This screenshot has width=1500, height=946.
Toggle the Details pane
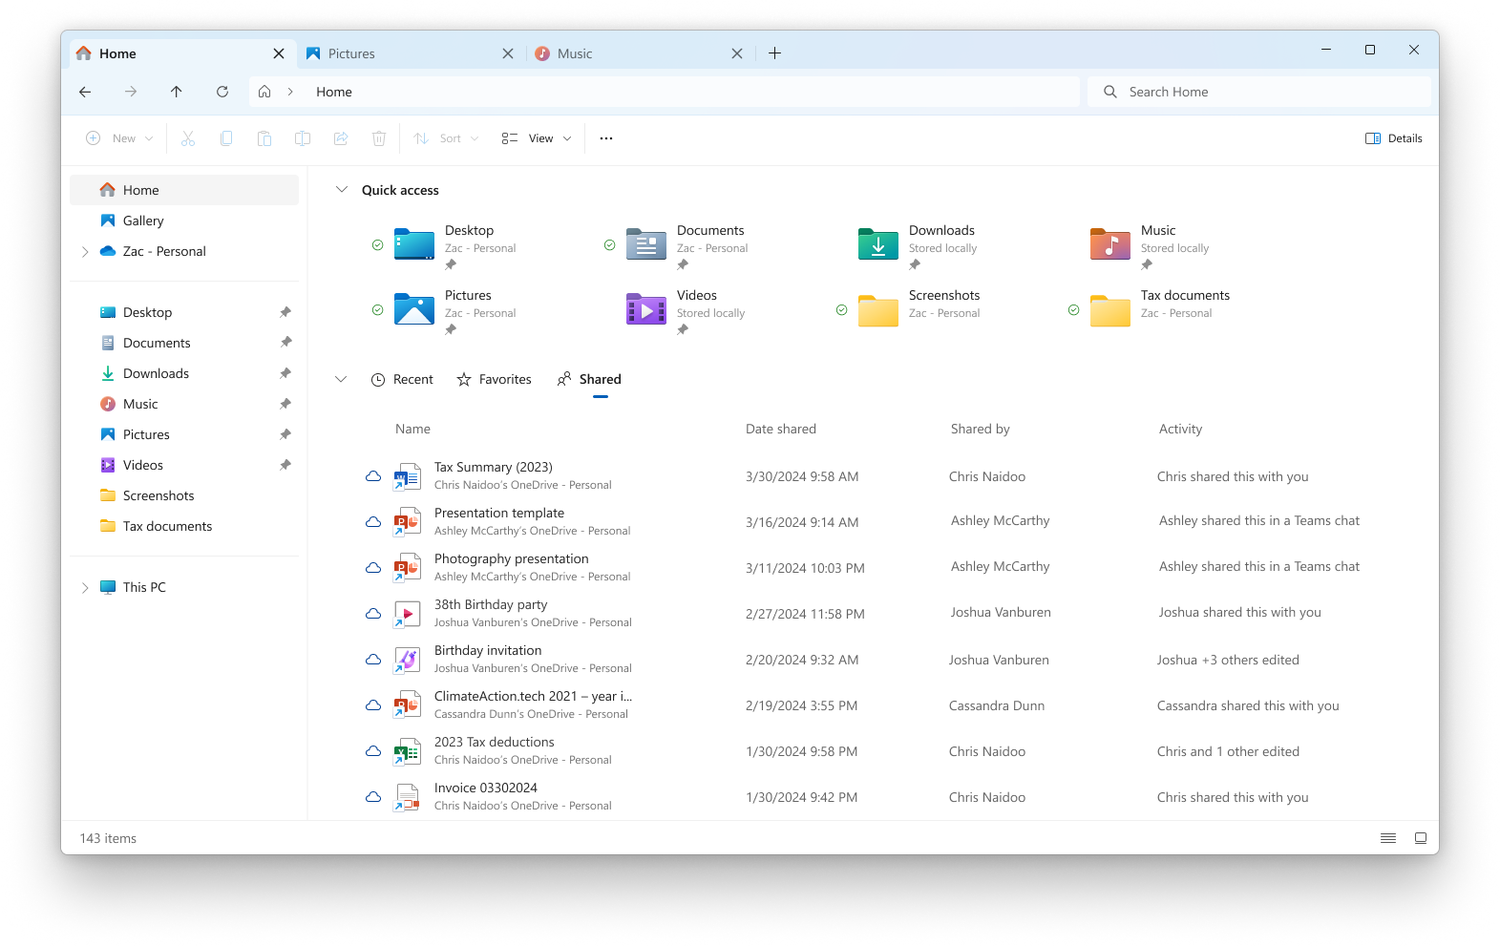(1393, 138)
